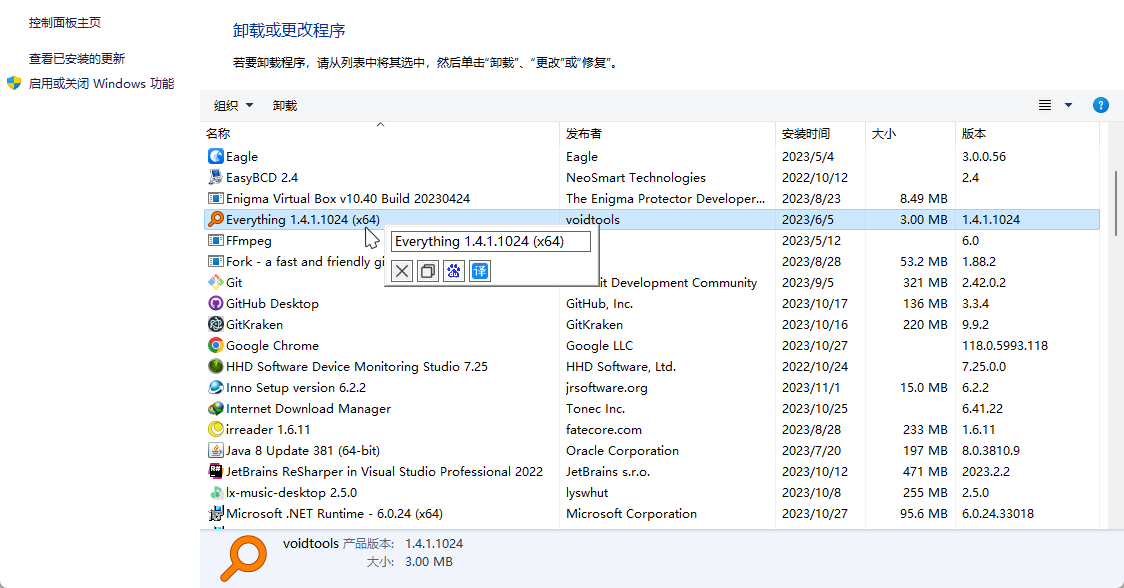Select the GitHub Desktop row name
The width and height of the screenshot is (1124, 588).
tap(272, 303)
